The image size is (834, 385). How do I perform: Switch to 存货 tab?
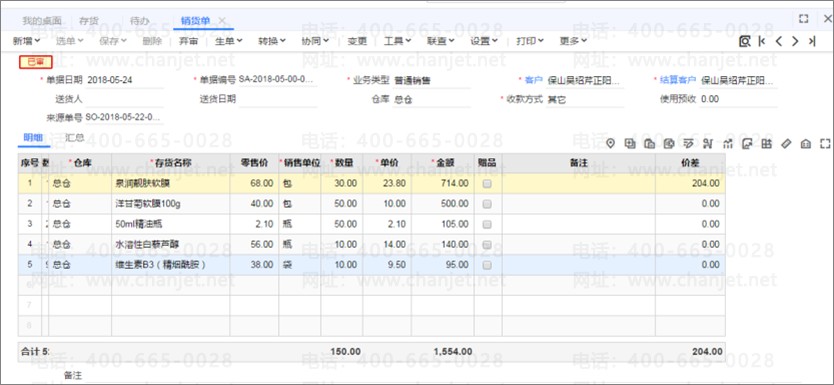(89, 21)
